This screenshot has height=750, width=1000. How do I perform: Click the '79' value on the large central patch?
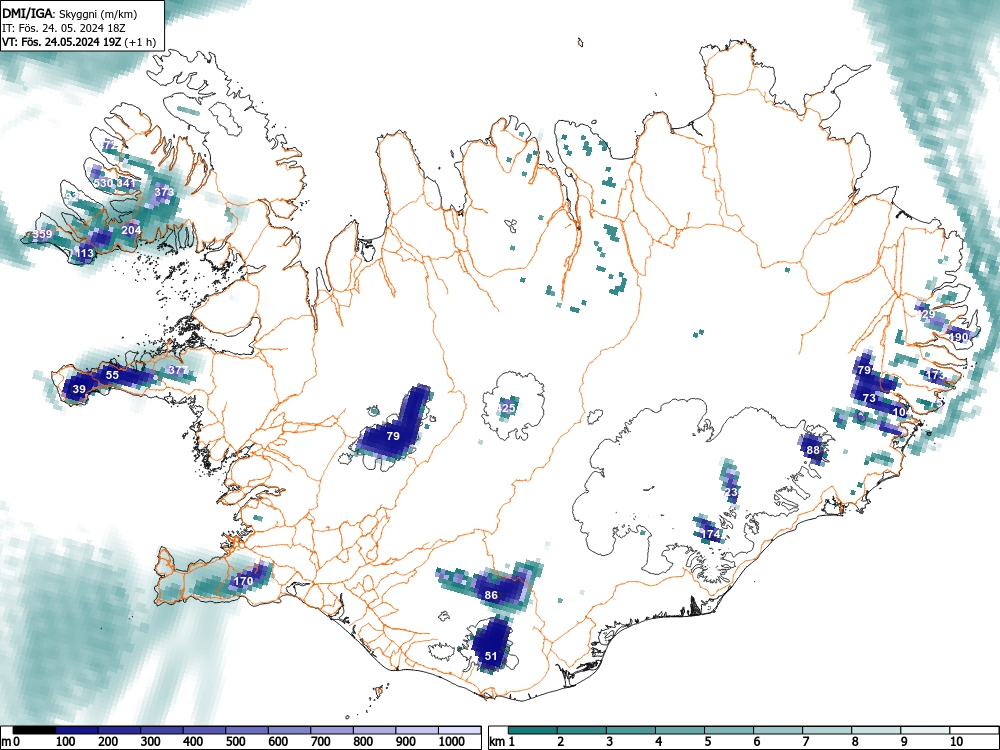393,436
